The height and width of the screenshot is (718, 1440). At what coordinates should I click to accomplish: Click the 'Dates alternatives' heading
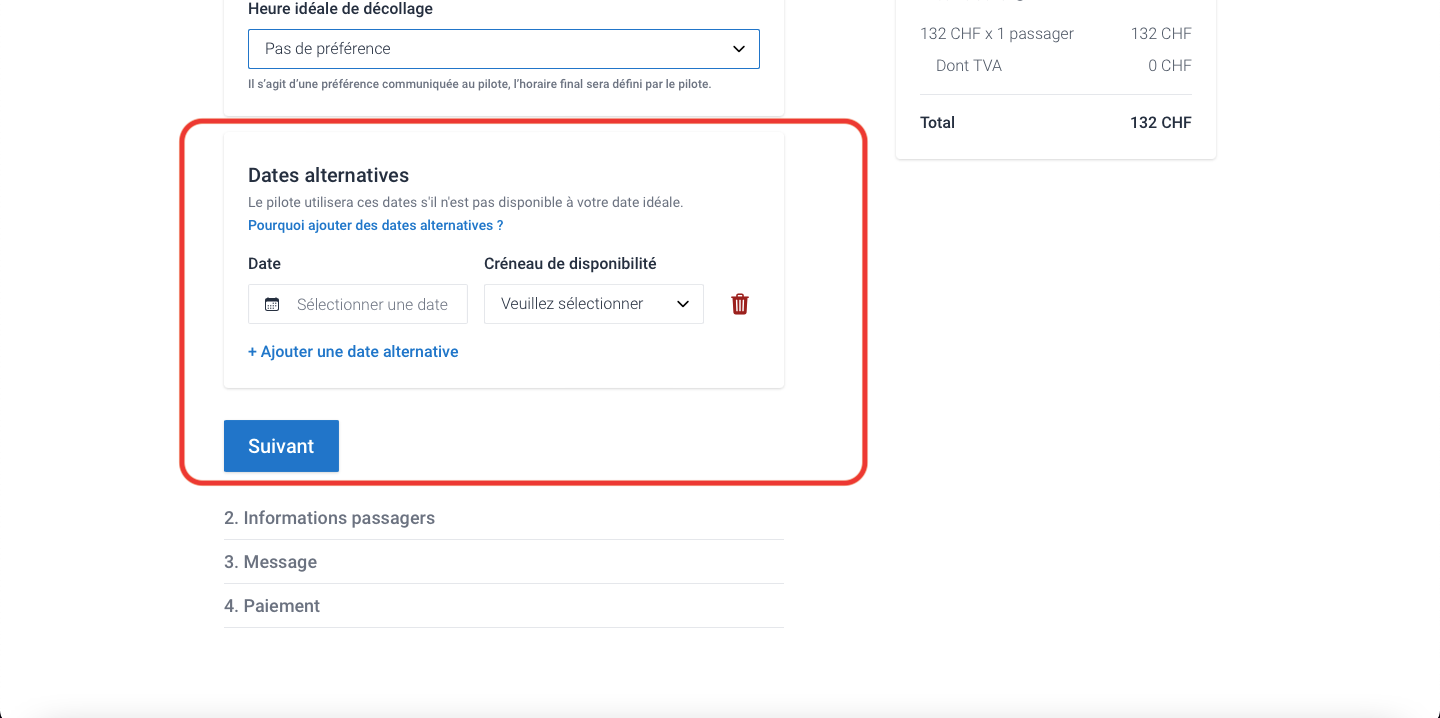pyautogui.click(x=328, y=175)
